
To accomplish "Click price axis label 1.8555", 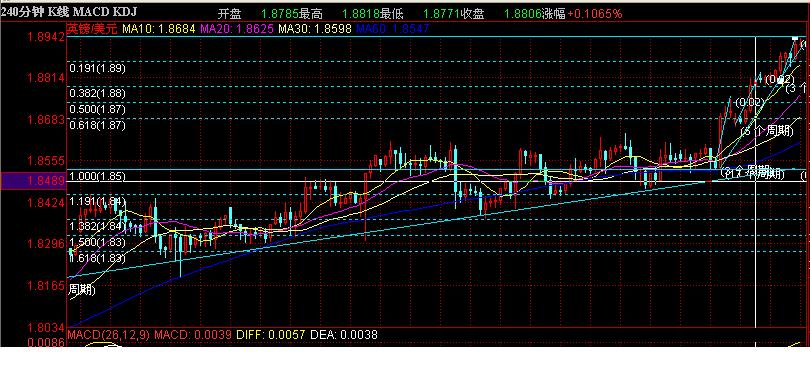I will 45,161.
